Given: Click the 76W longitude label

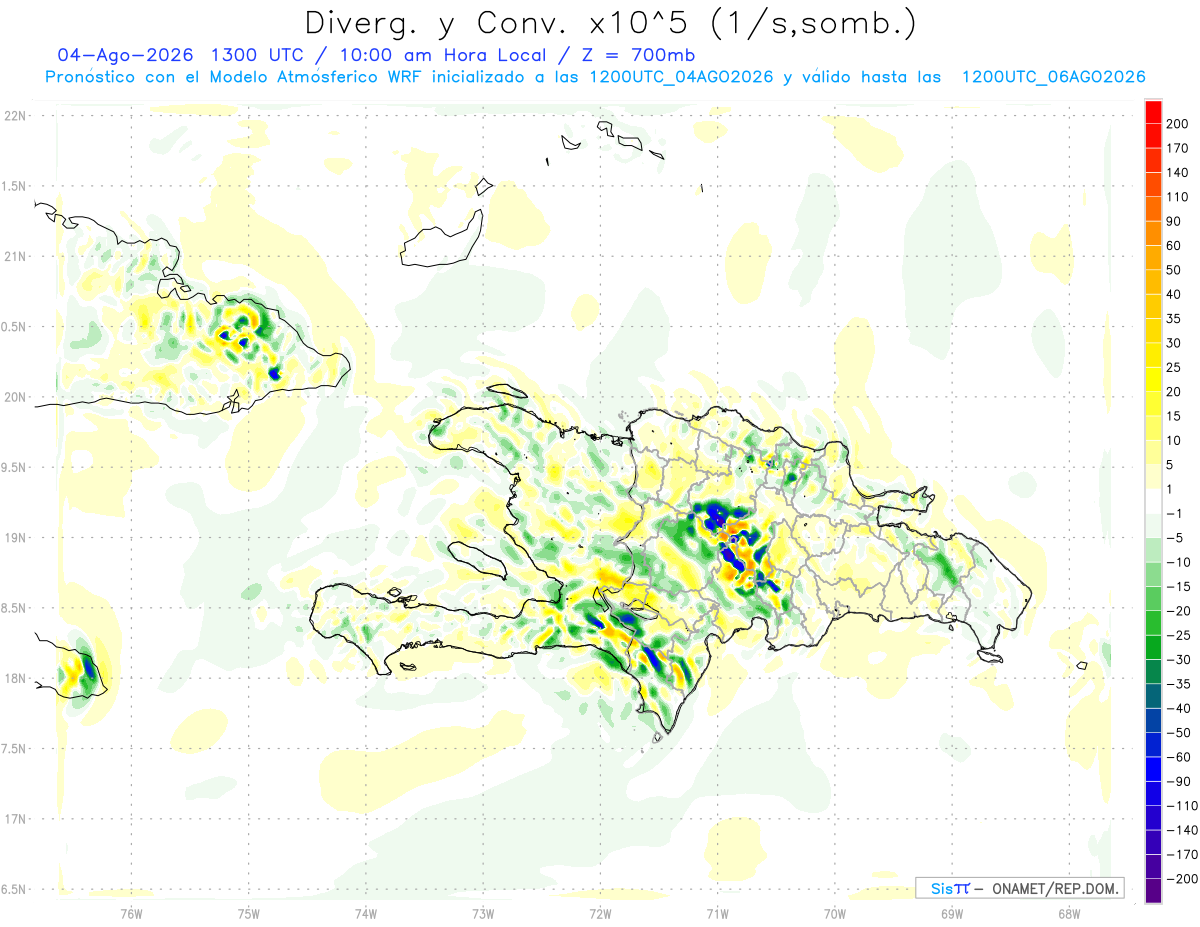Looking at the screenshot, I should 131,913.
